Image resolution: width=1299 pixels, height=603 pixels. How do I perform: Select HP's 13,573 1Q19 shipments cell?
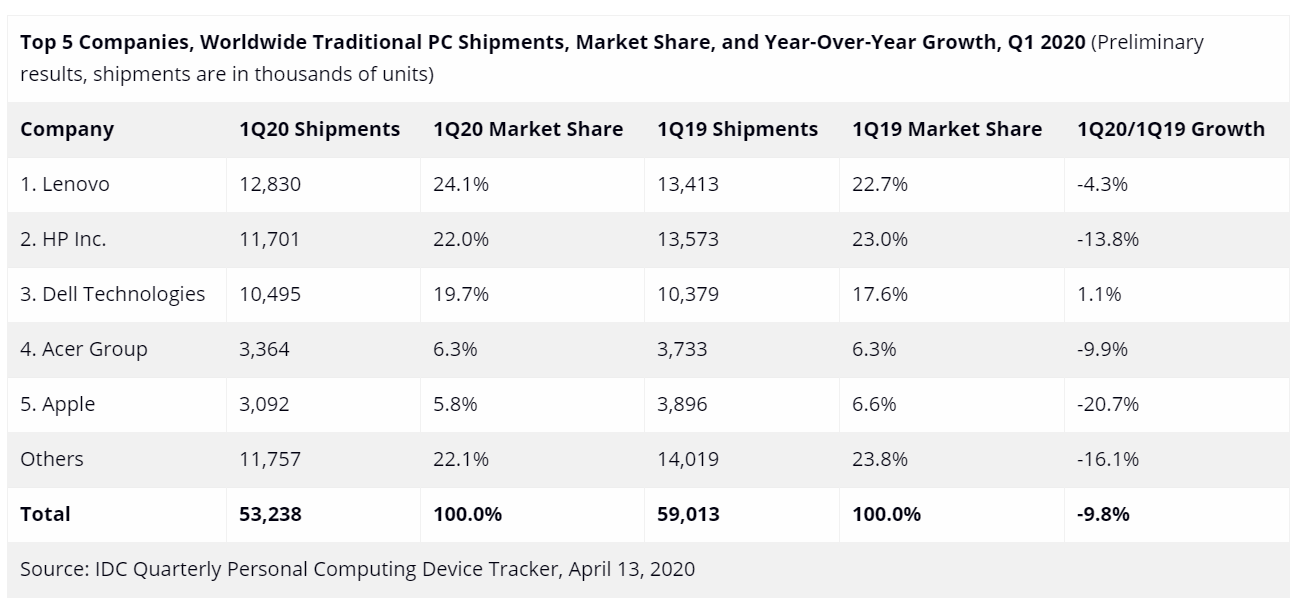point(688,239)
